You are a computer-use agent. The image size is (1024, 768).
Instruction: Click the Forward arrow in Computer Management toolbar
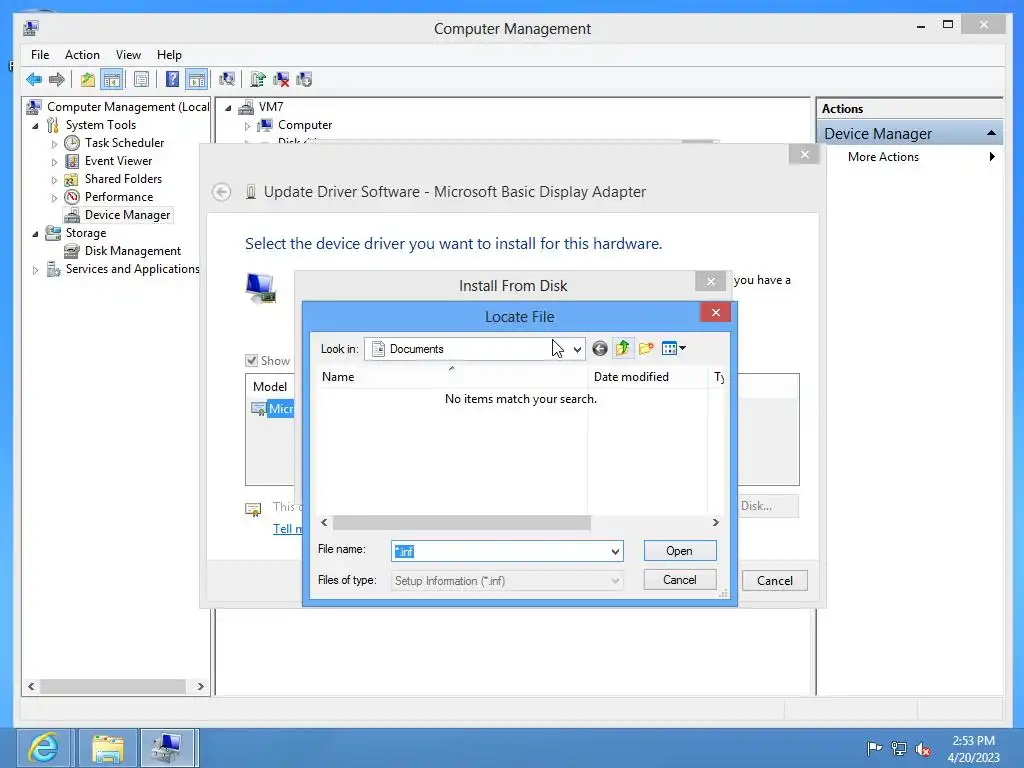coord(57,80)
